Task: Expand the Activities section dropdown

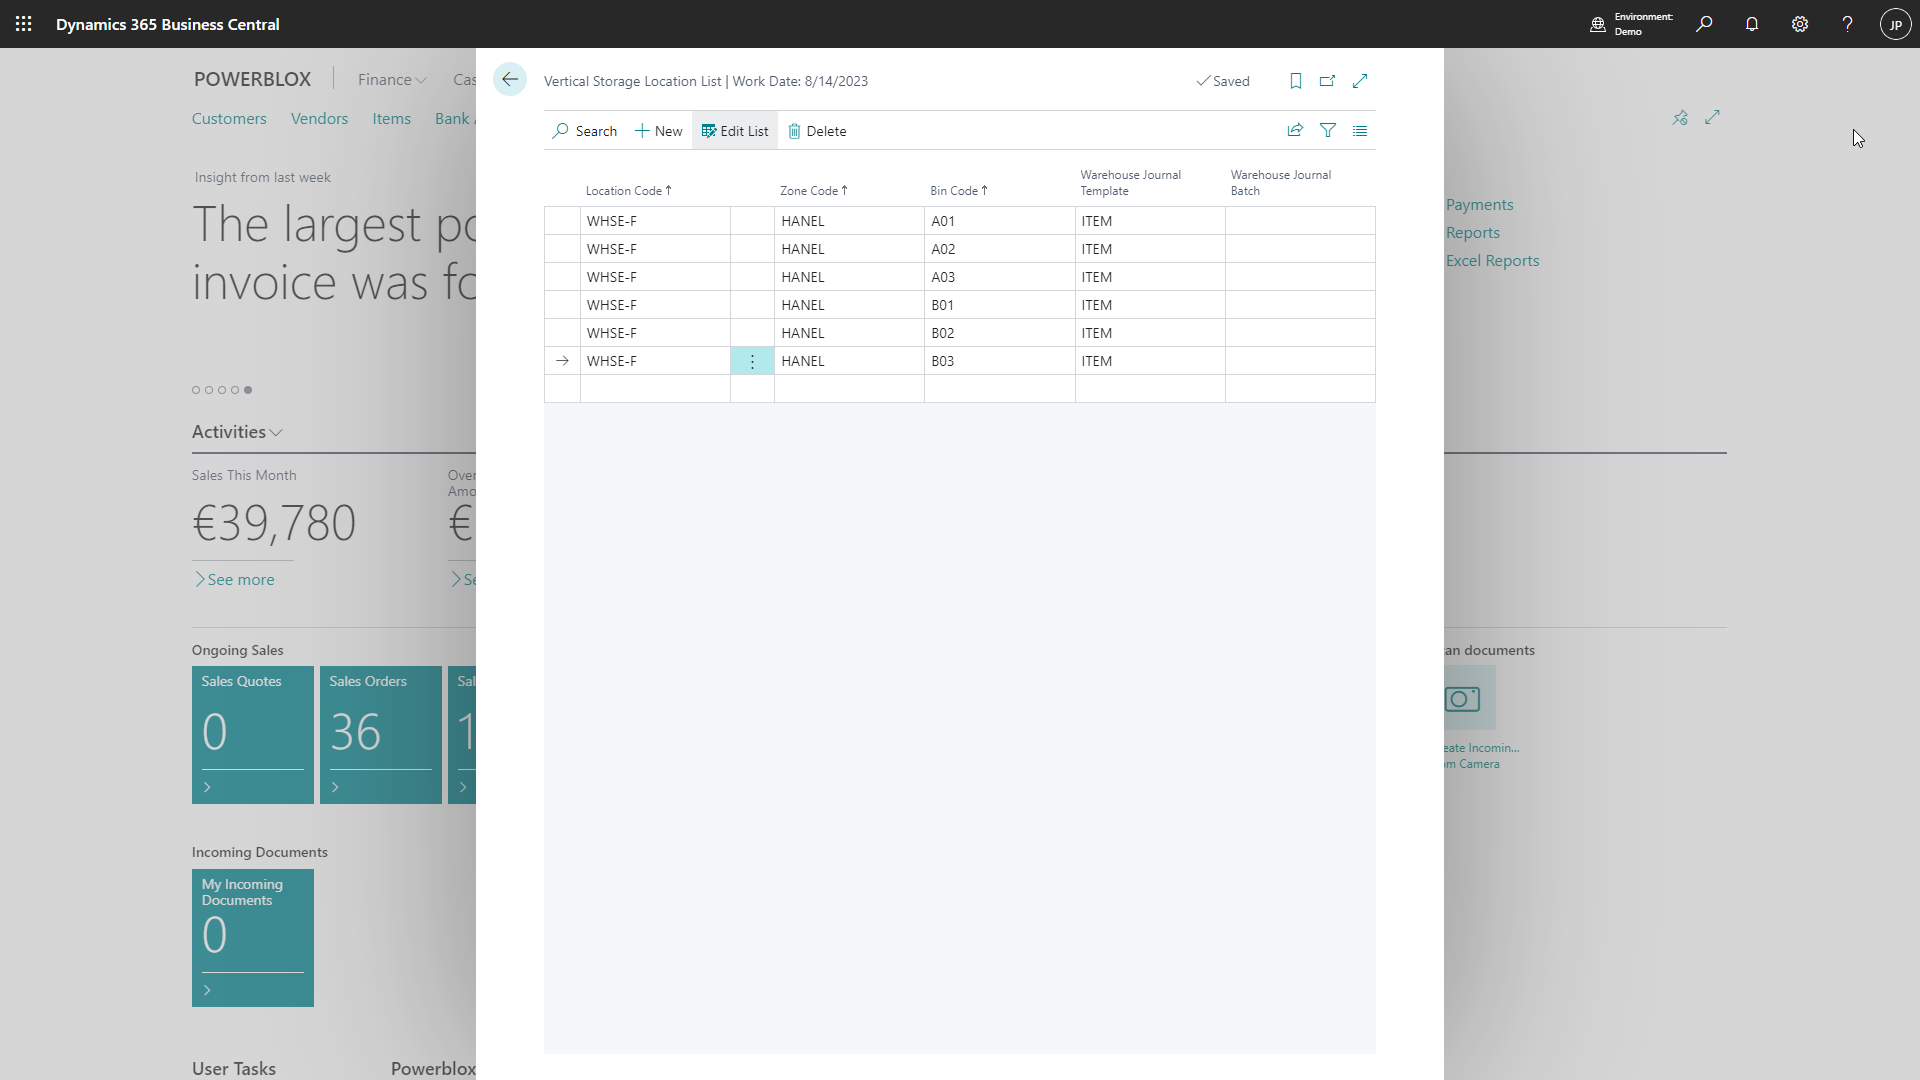Action: coord(237,432)
